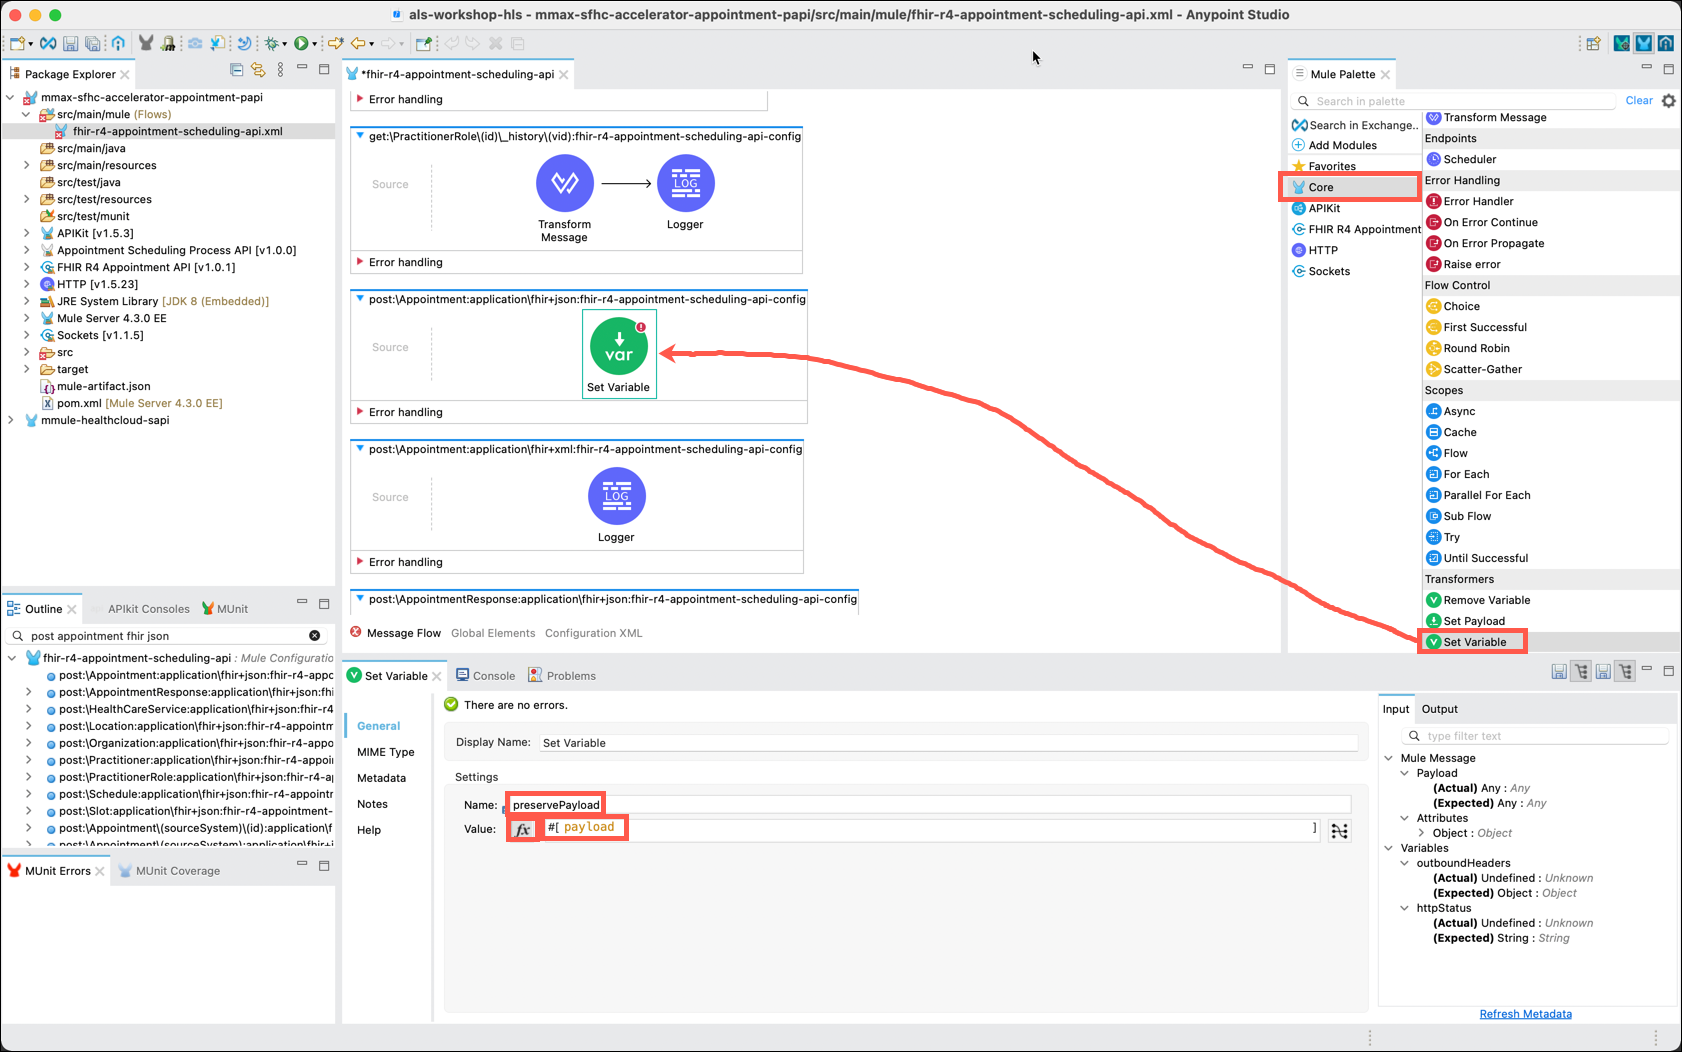Click the New project toolbar icon
Image resolution: width=1682 pixels, height=1052 pixels.
17,43
